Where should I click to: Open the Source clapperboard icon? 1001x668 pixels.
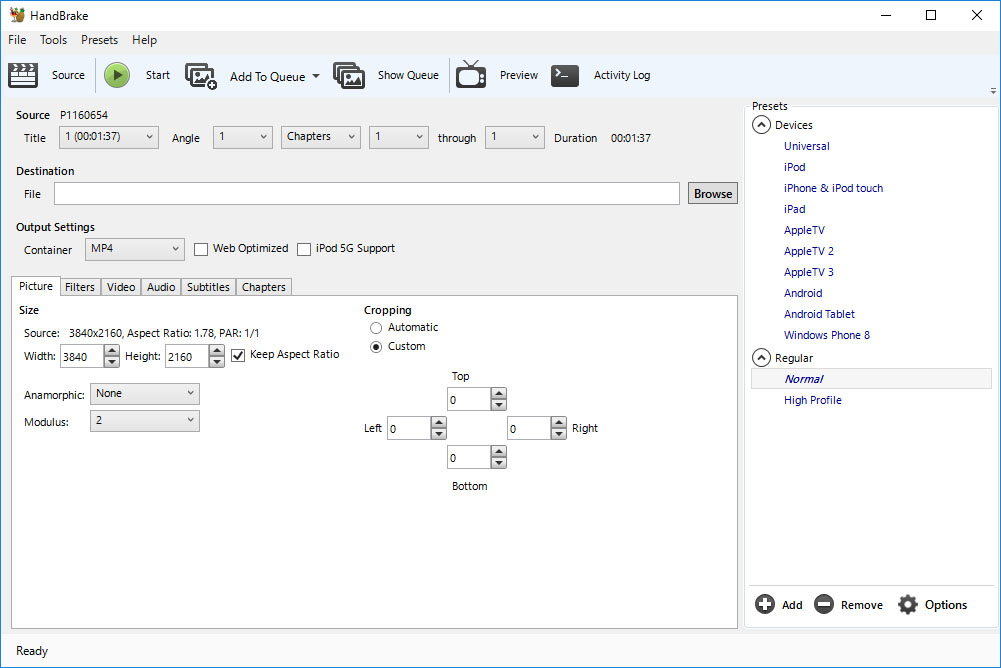coord(23,75)
